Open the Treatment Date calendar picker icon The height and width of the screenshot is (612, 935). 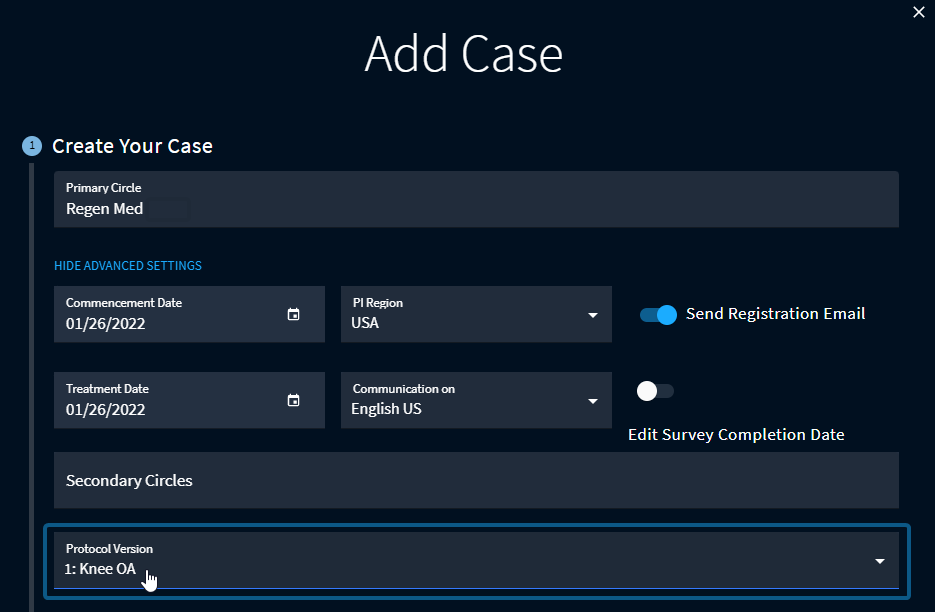293,400
